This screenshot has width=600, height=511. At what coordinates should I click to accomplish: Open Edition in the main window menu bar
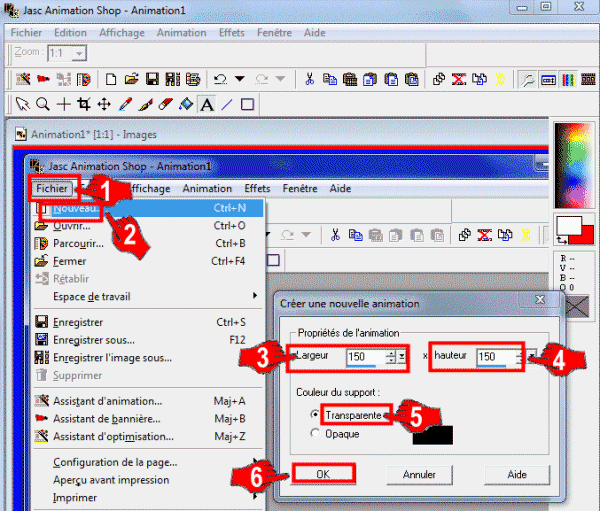[70, 33]
